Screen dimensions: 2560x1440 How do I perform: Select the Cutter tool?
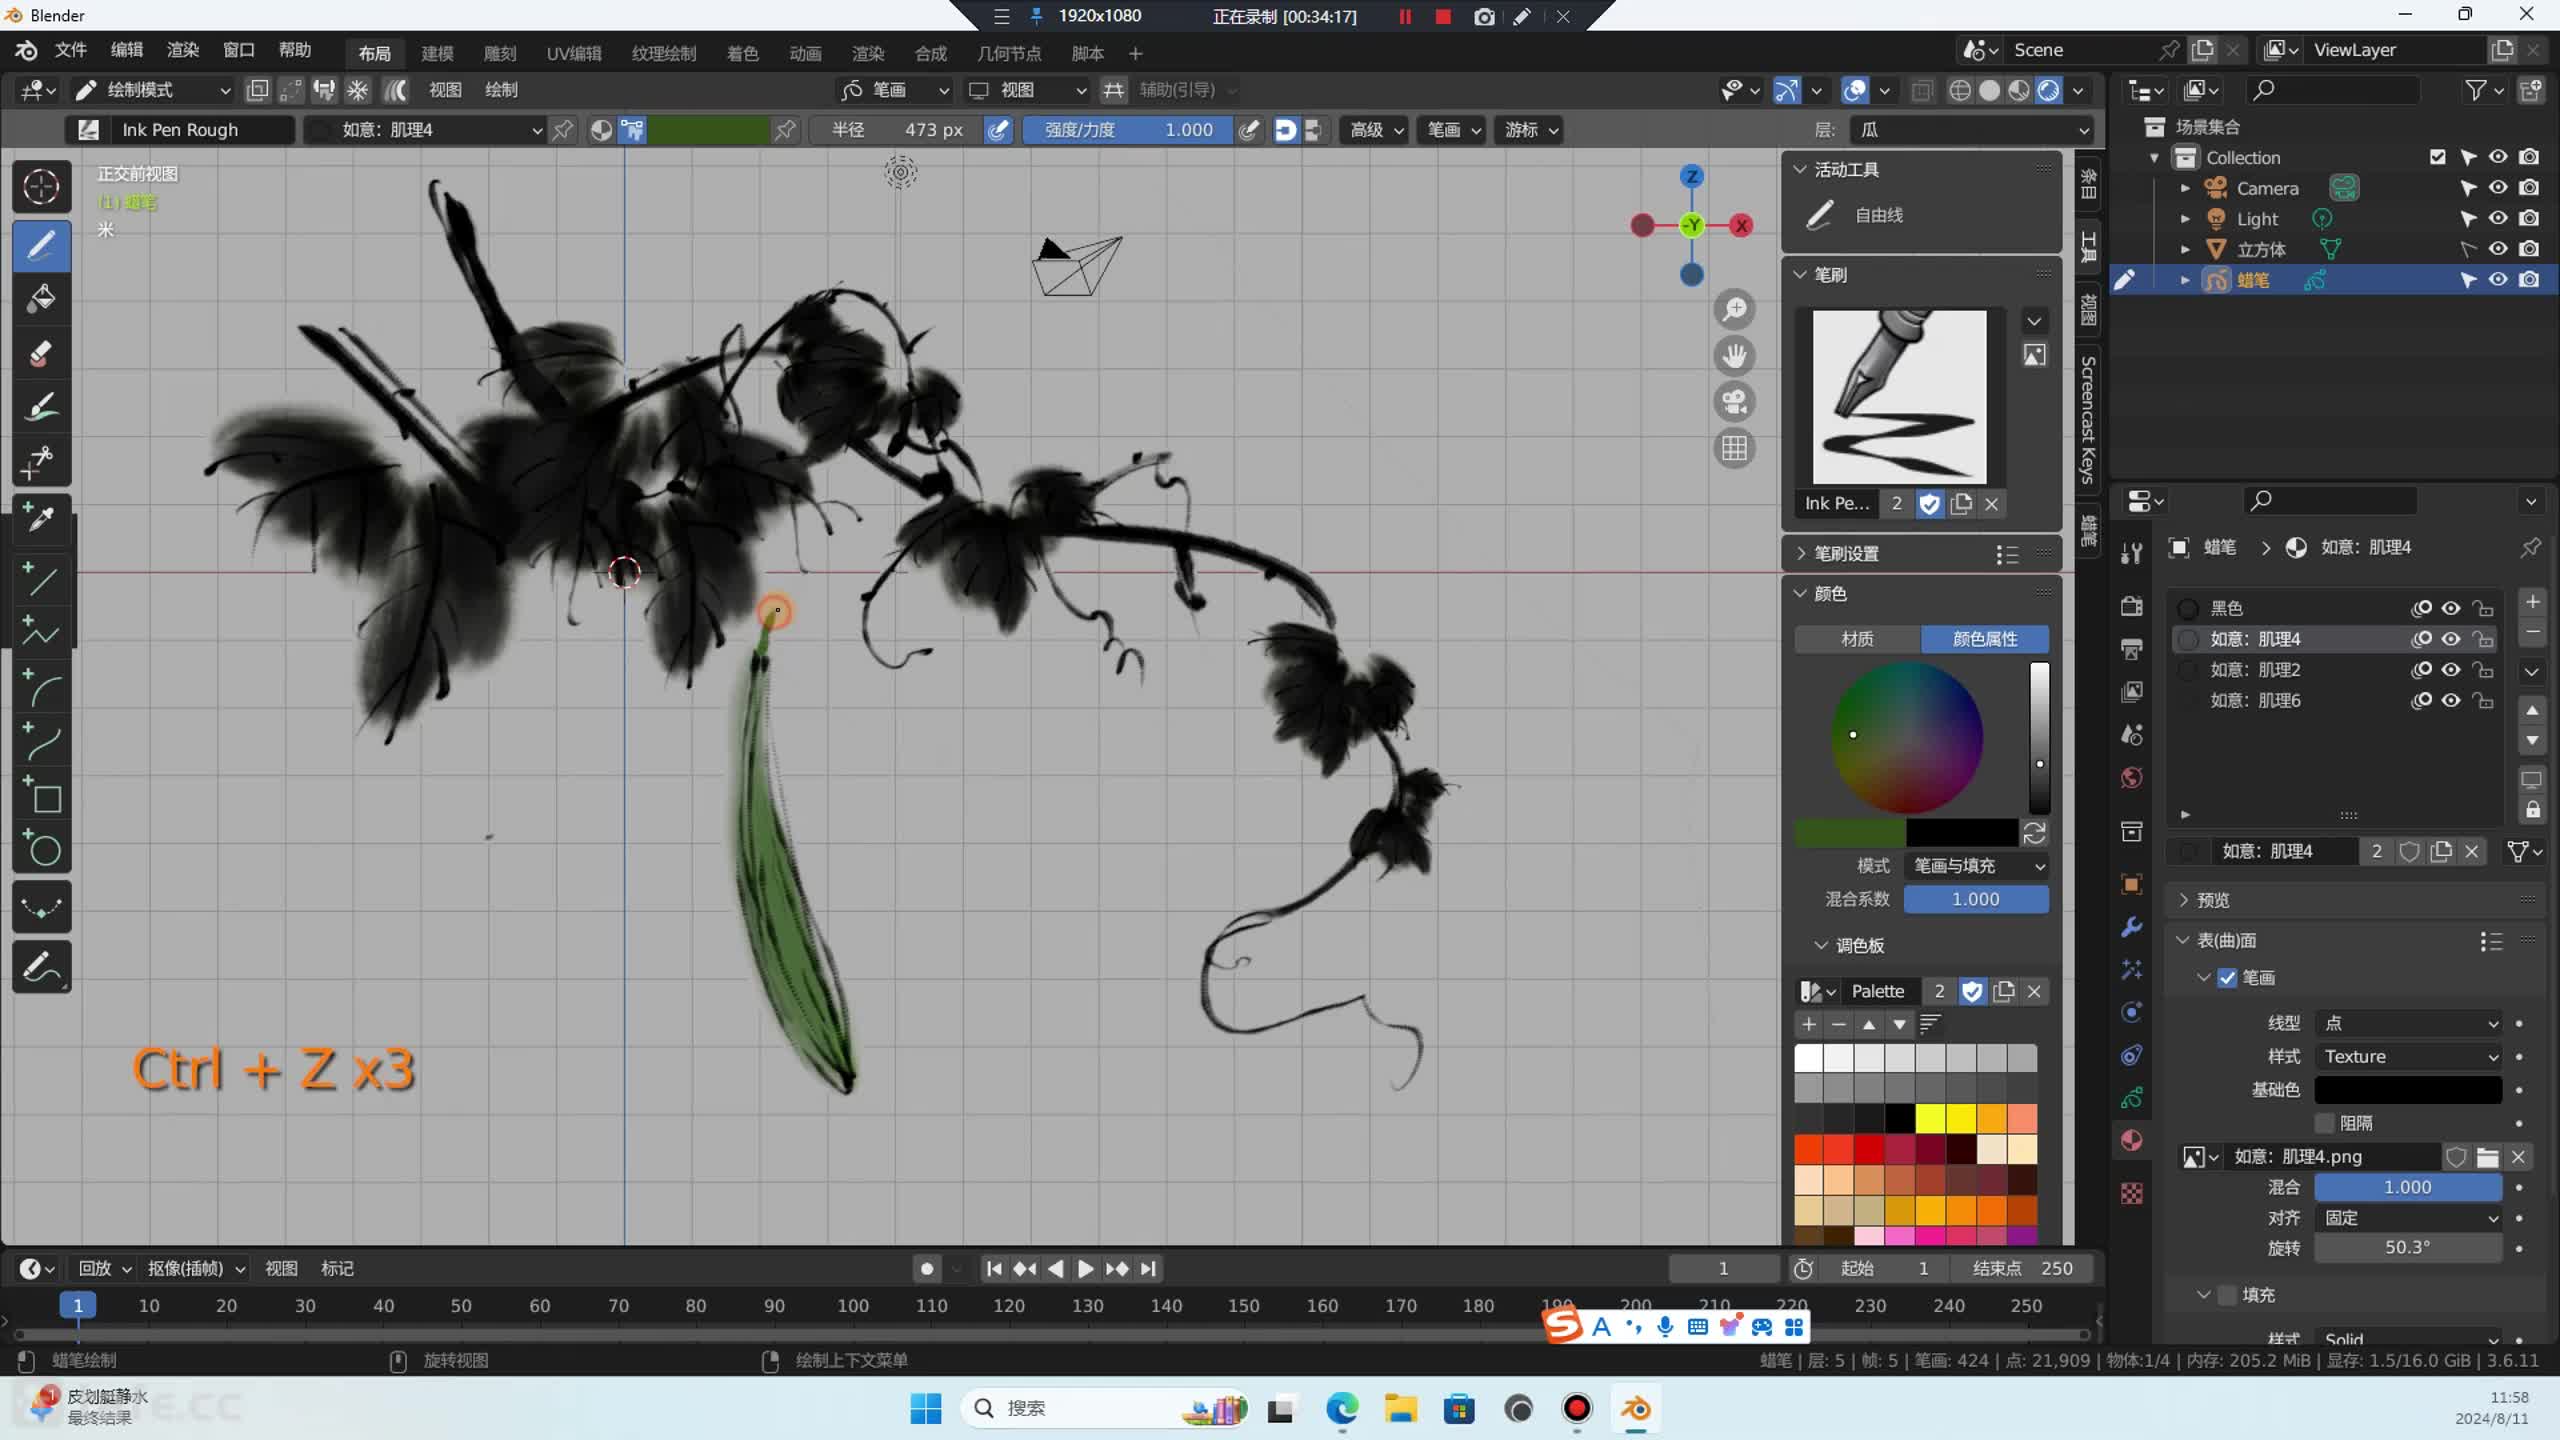click(41, 460)
